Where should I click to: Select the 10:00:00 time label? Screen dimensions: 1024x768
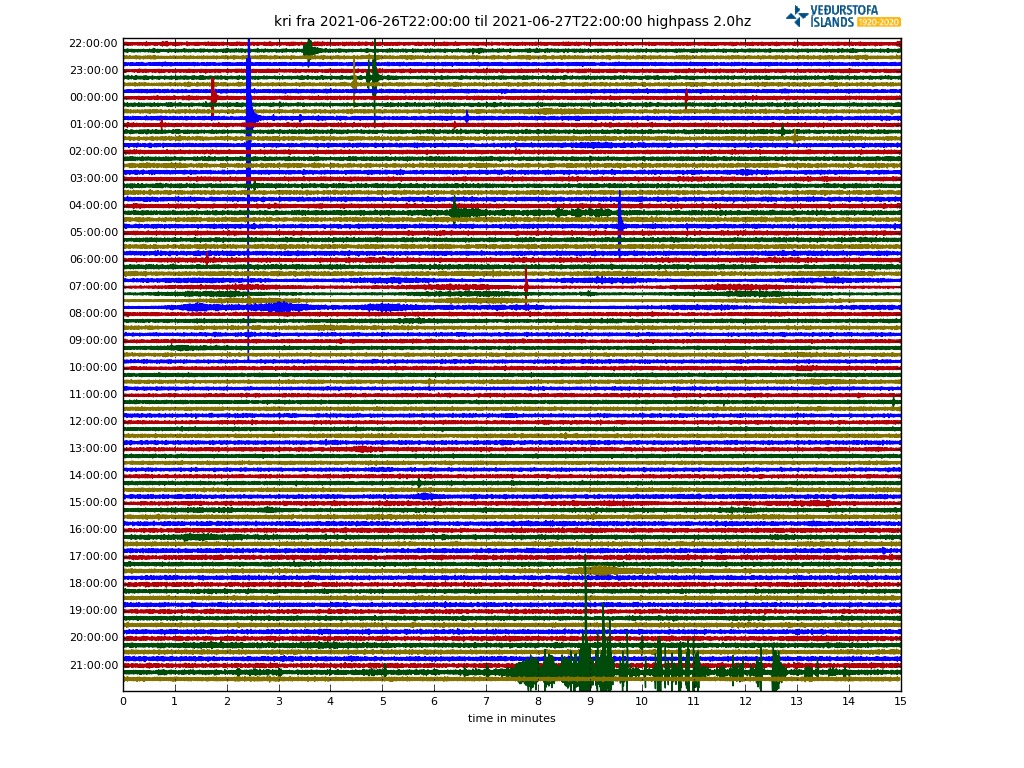coord(93,367)
